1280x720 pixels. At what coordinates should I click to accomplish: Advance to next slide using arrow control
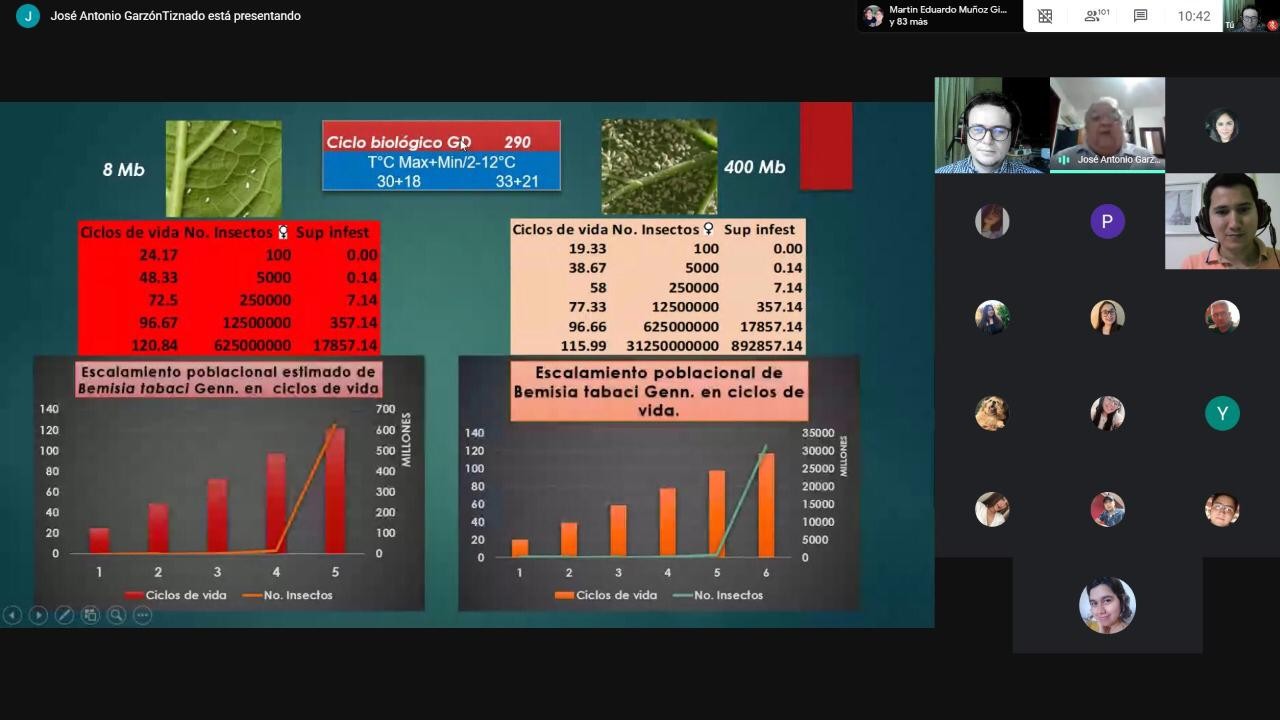pyautogui.click(x=38, y=615)
